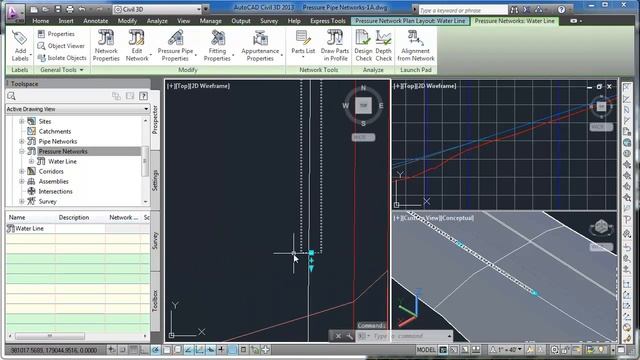Image resolution: width=640 pixels, height=360 pixels.
Task: Open Properties from General Tools panel
Action: (56, 34)
